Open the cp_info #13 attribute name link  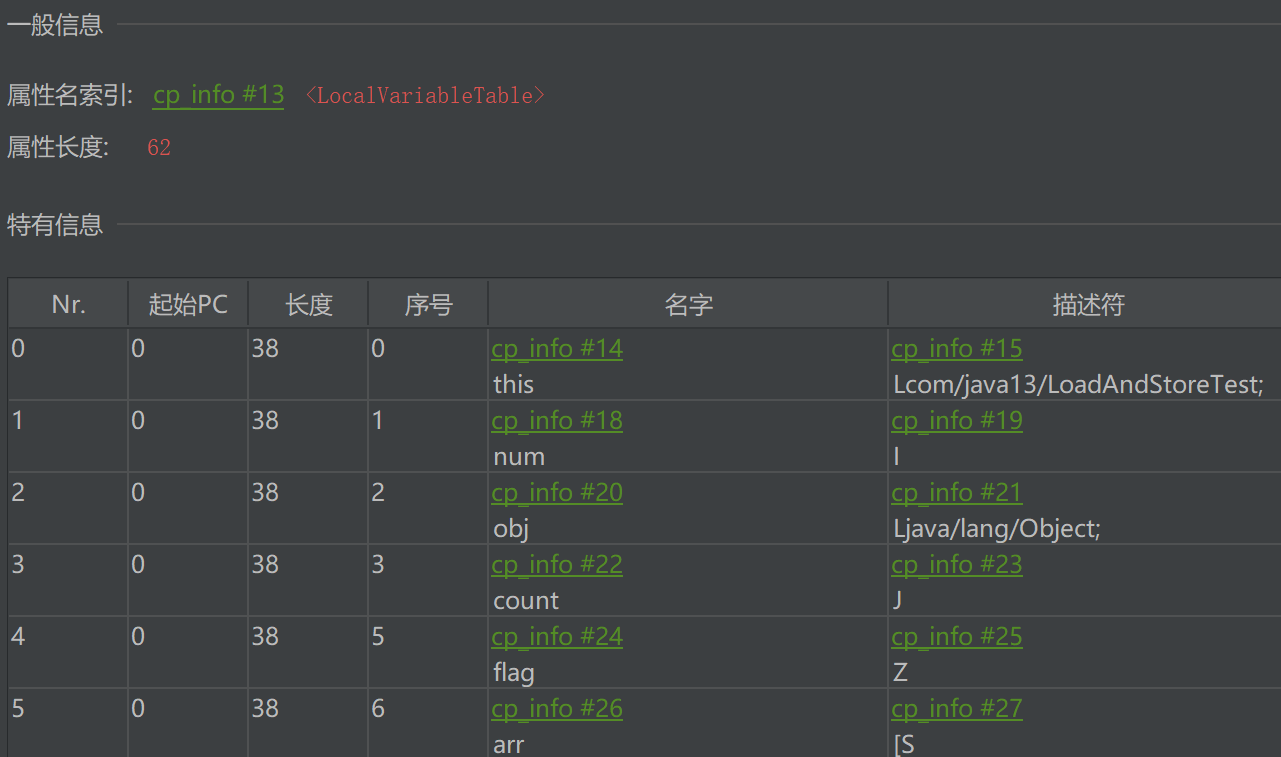pos(218,95)
